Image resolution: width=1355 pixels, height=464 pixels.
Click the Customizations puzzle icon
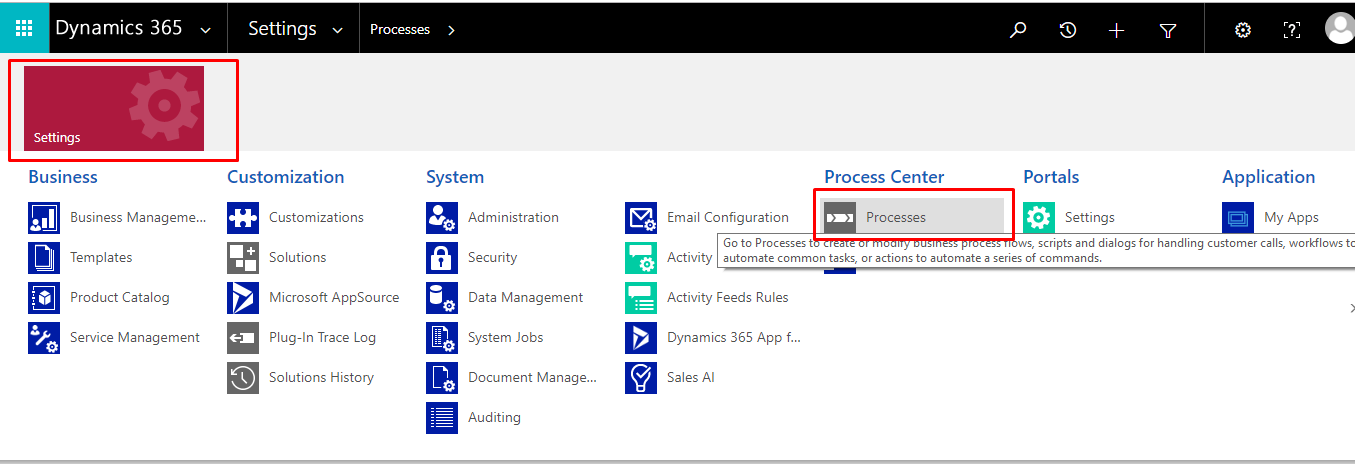coord(243,217)
